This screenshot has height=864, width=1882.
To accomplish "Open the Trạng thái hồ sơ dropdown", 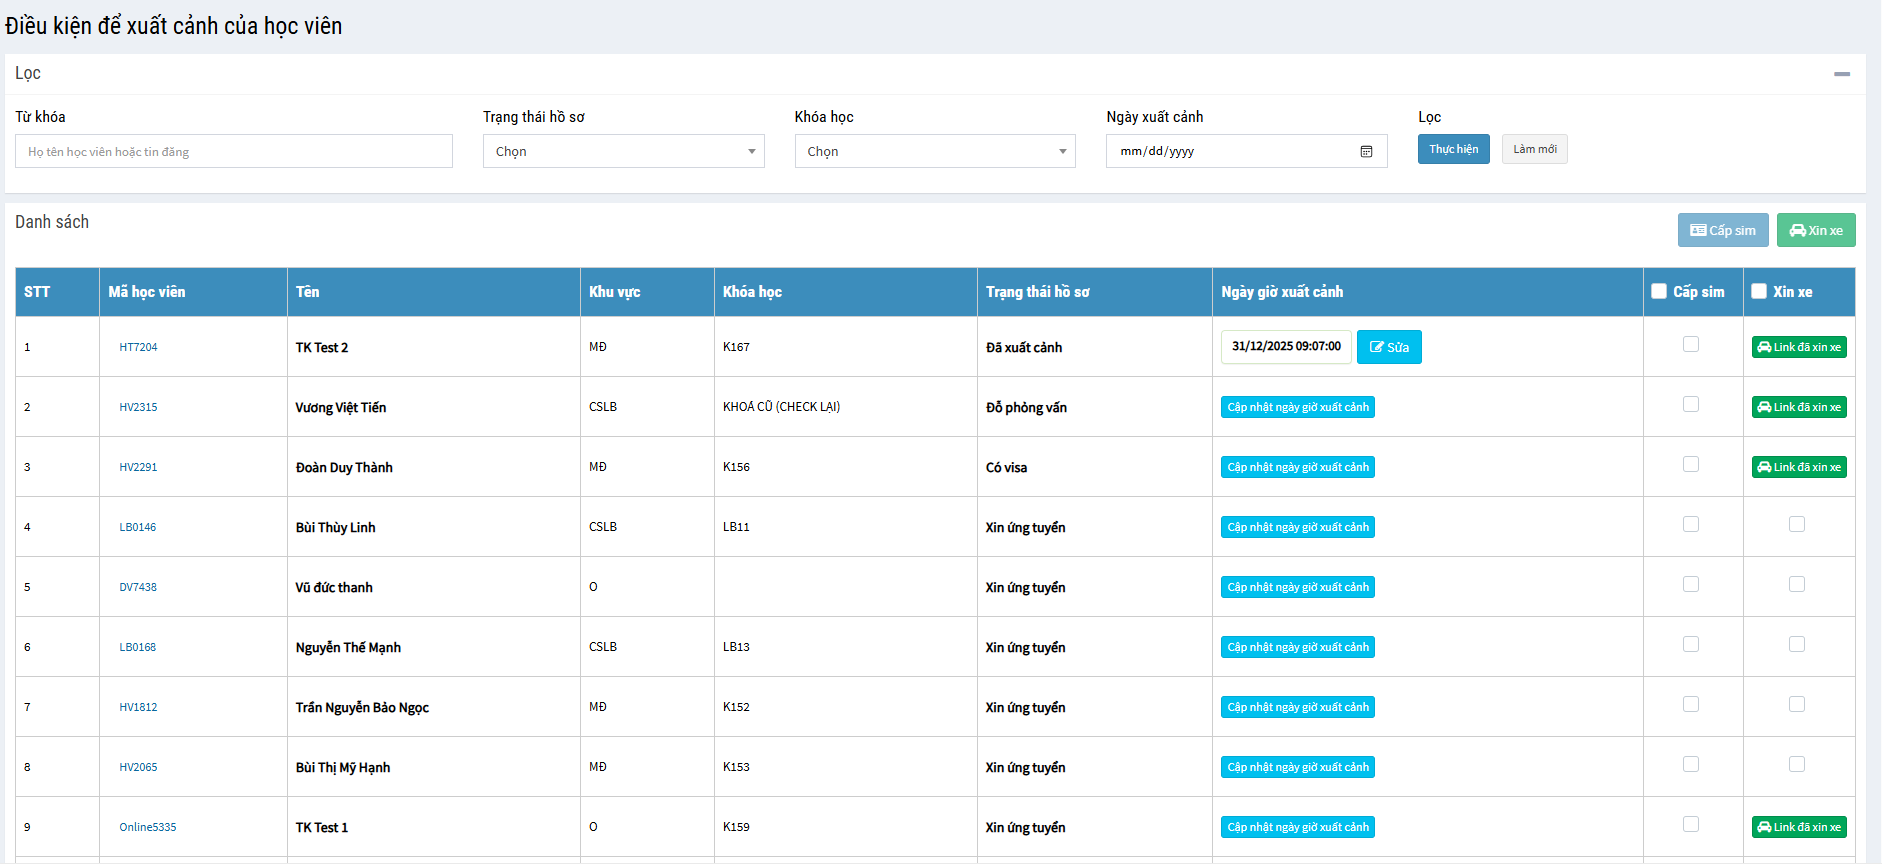I will [x=623, y=152].
